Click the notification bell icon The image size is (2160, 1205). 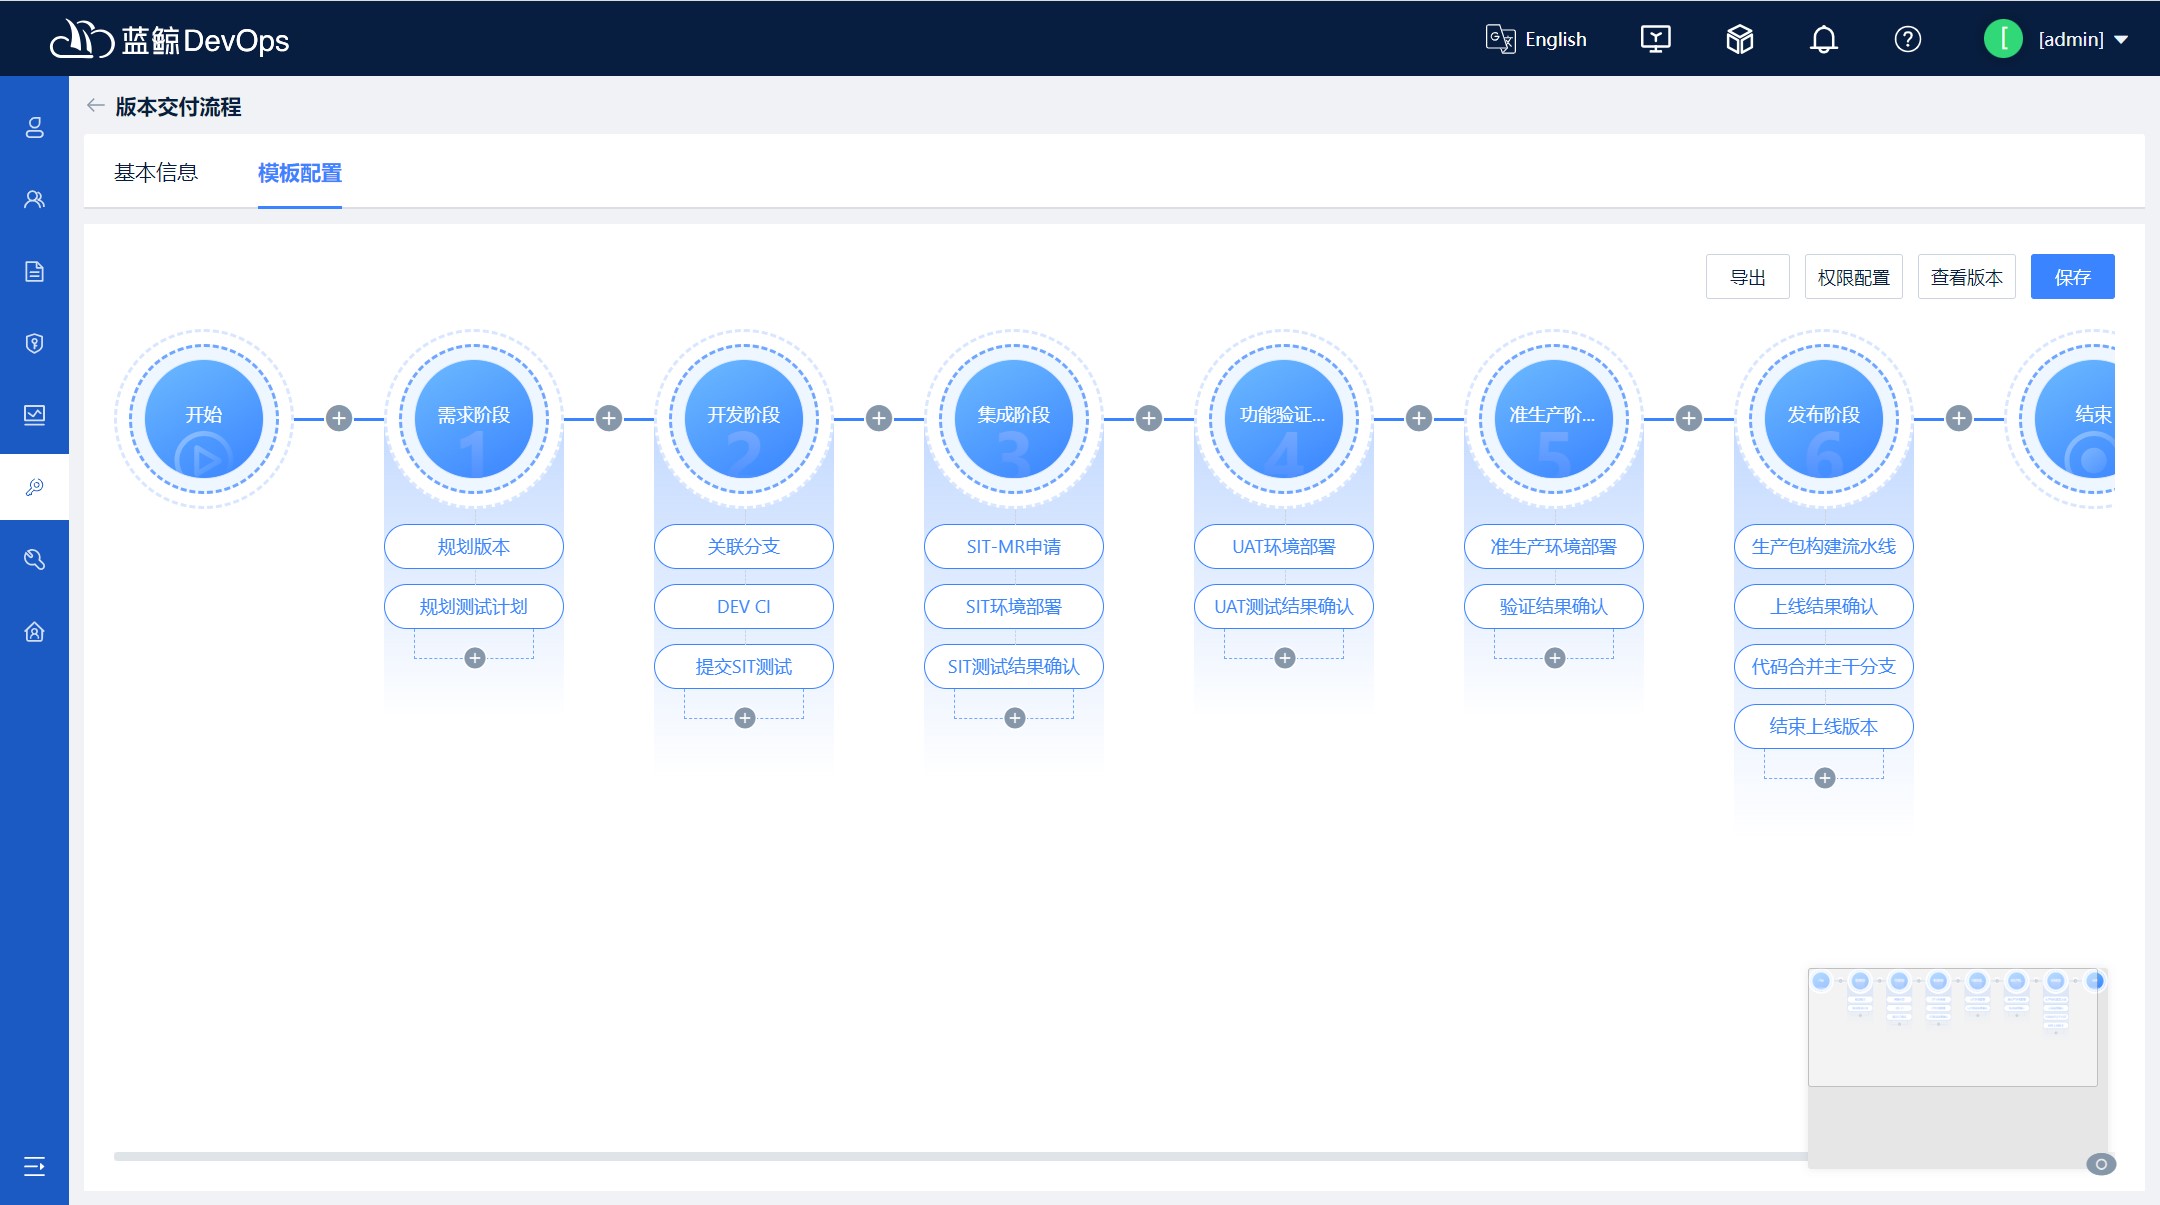(1823, 40)
